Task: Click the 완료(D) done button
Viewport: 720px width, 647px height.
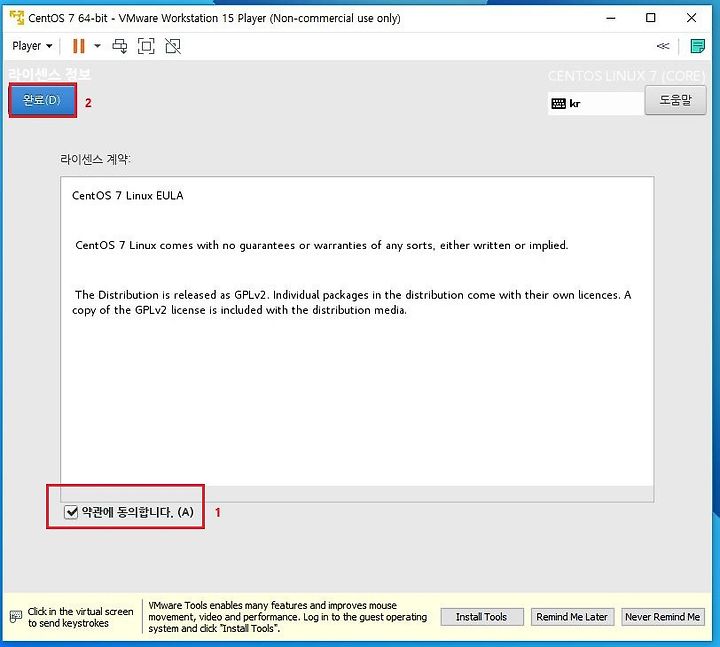Action: pos(42,100)
